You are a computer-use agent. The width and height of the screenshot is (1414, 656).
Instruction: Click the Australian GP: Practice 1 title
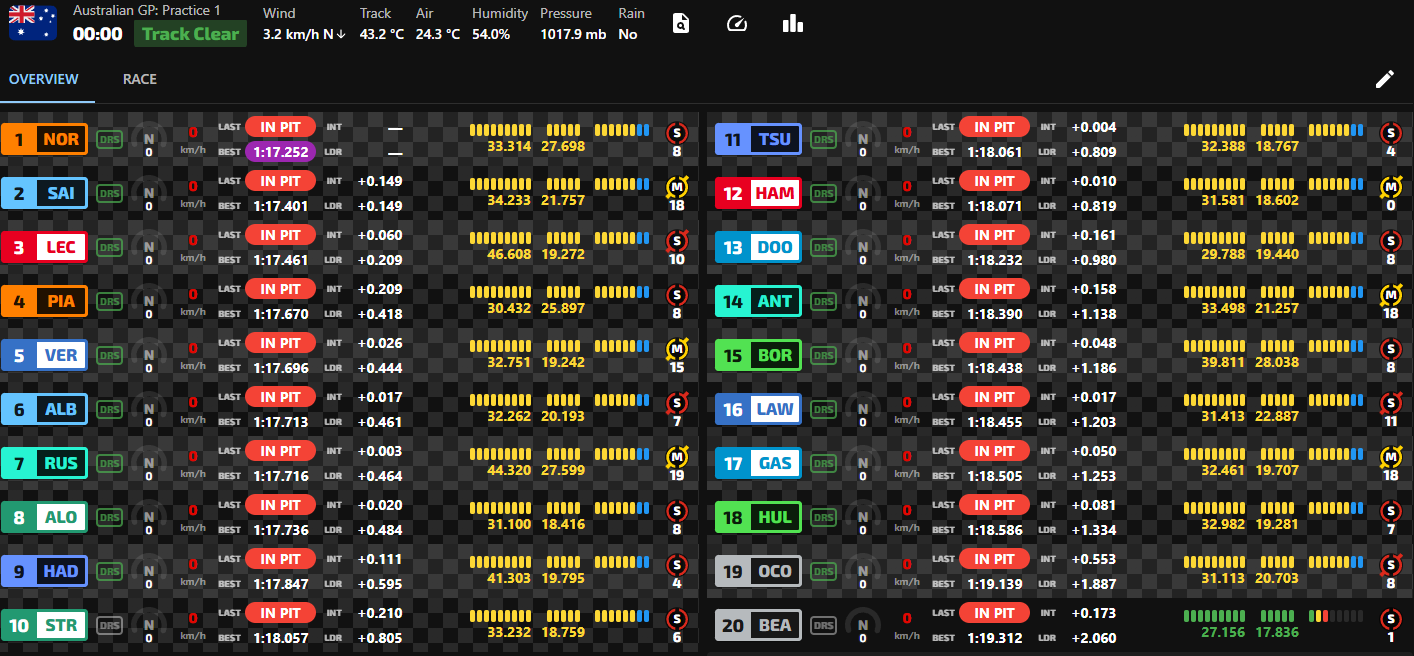147,11
